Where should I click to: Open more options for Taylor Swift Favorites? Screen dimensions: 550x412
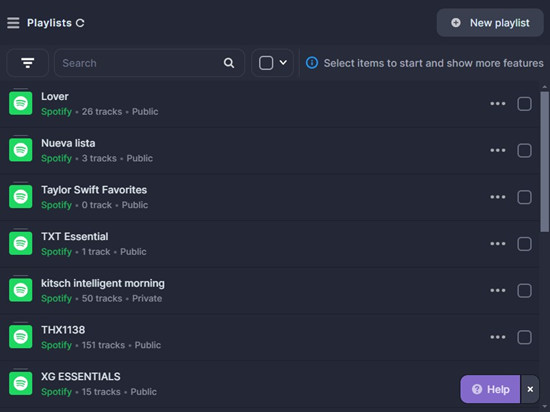coord(498,197)
